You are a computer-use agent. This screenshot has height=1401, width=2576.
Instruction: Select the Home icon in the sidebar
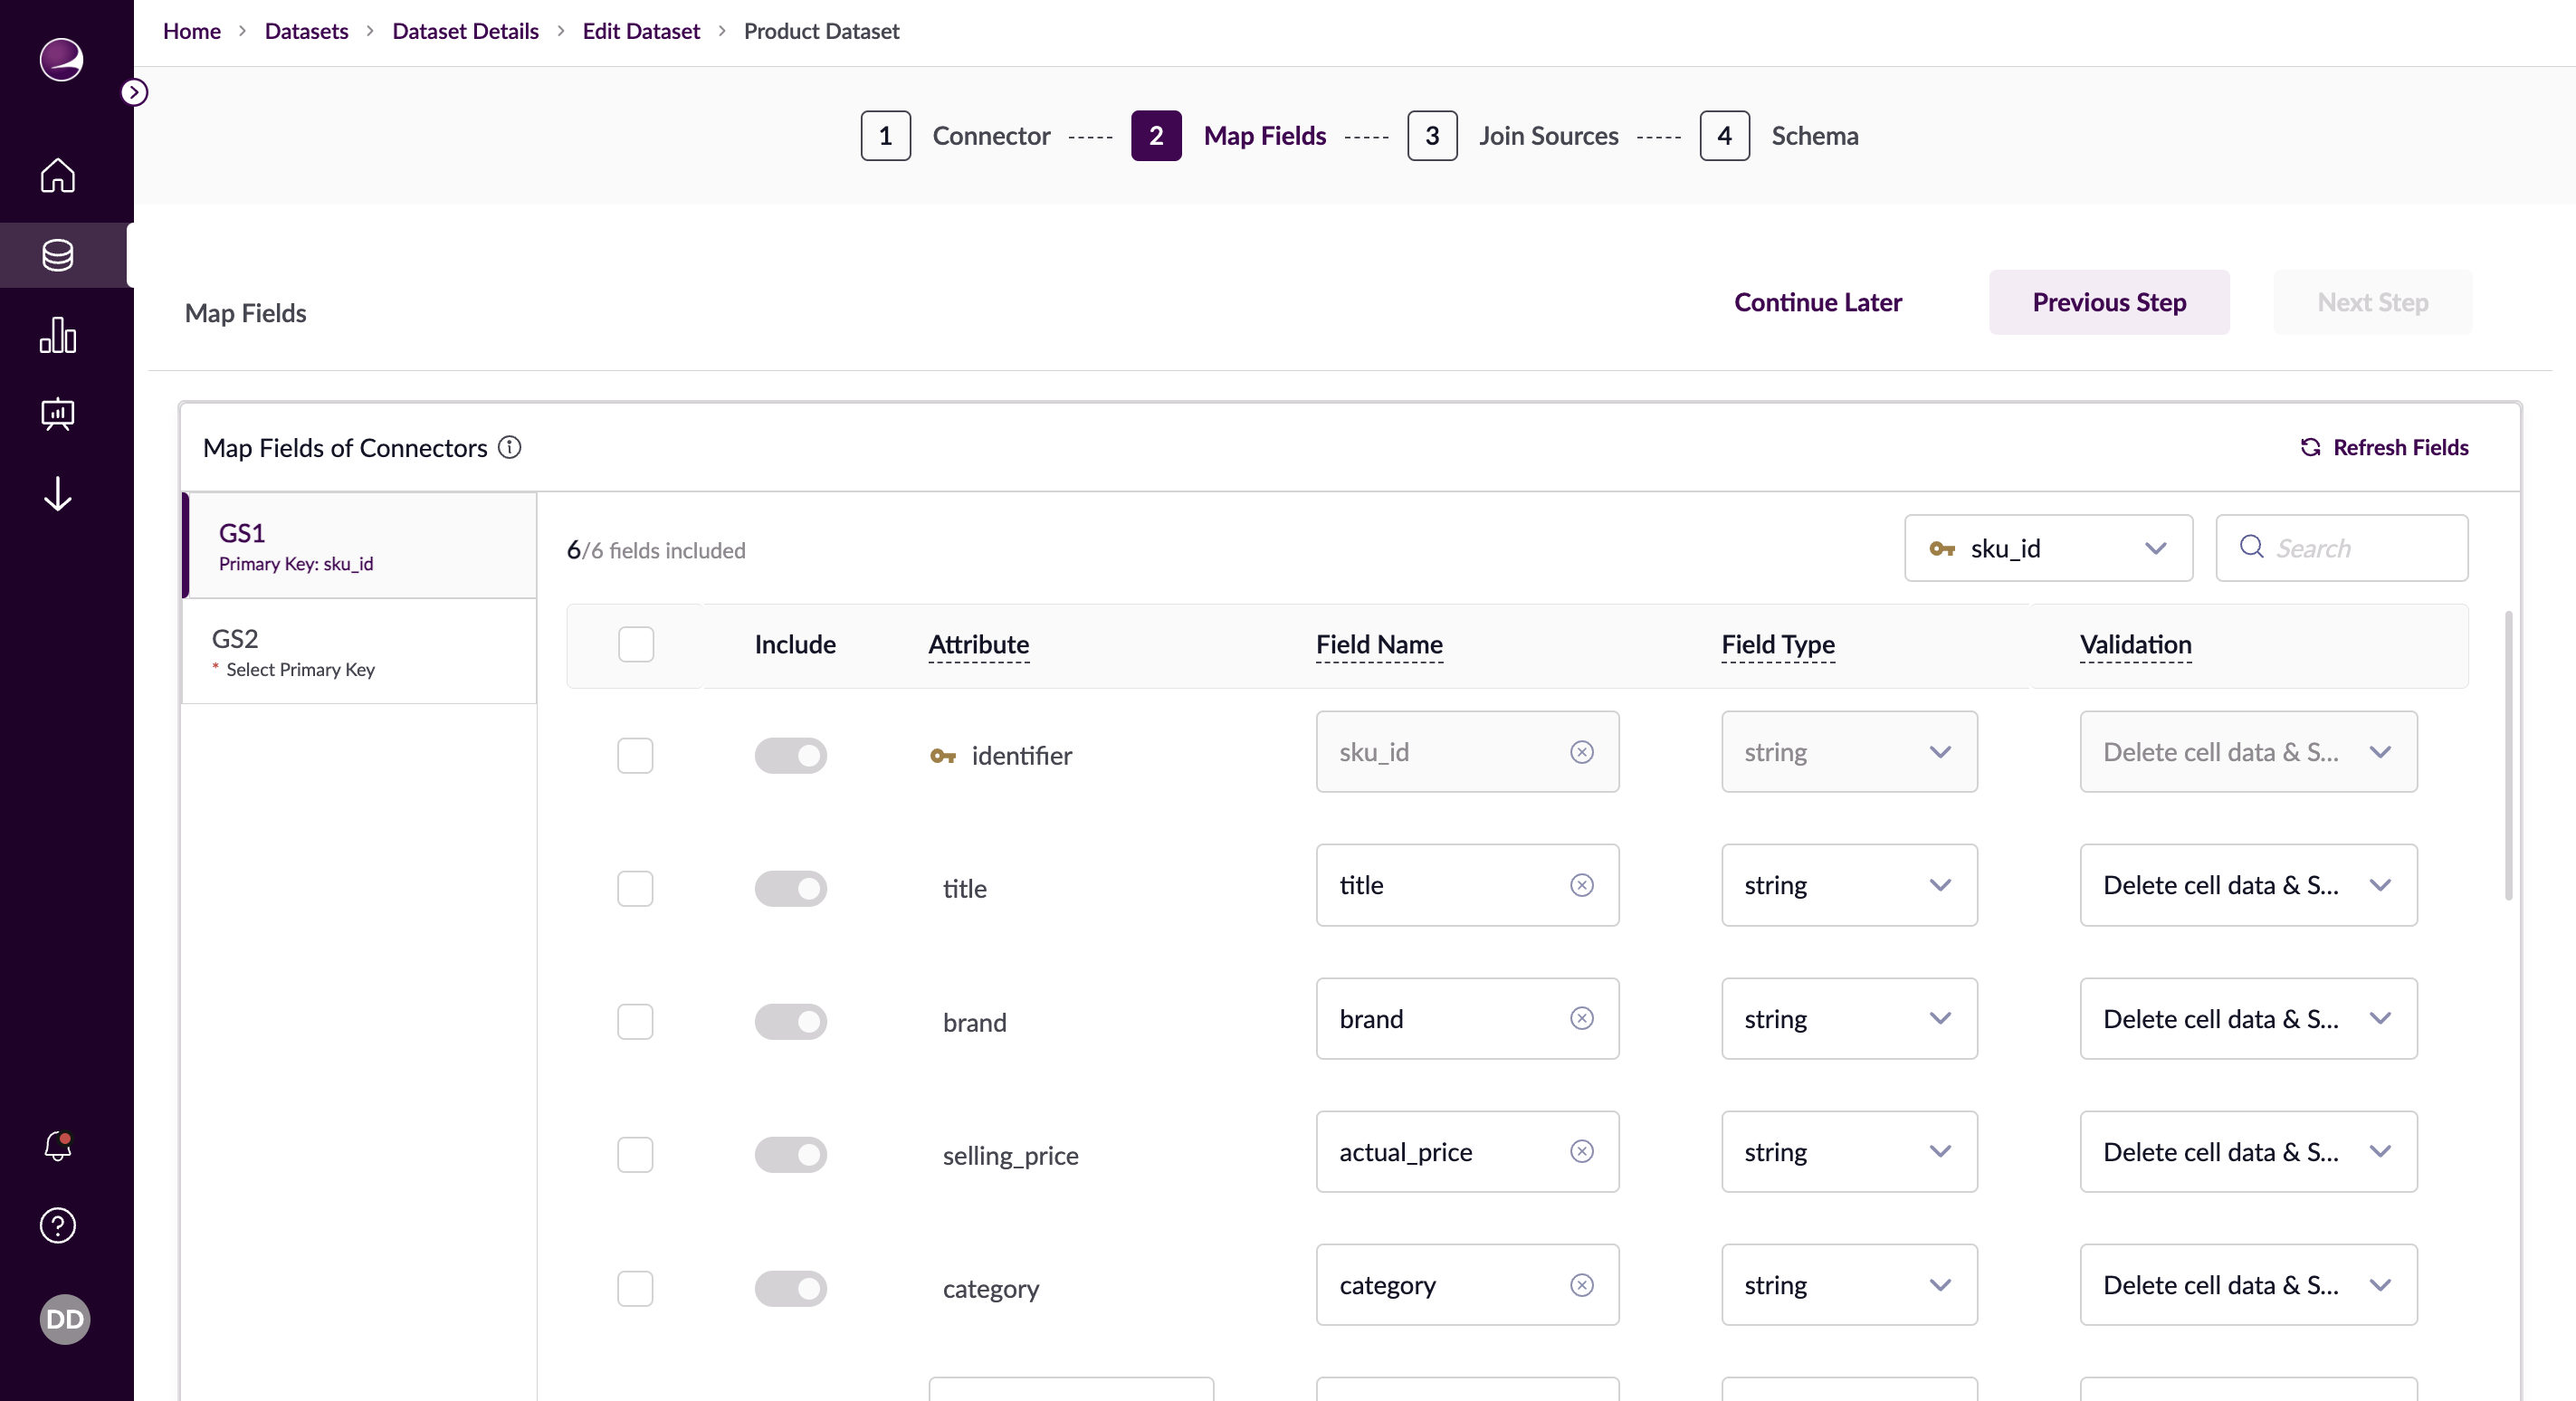tap(57, 176)
